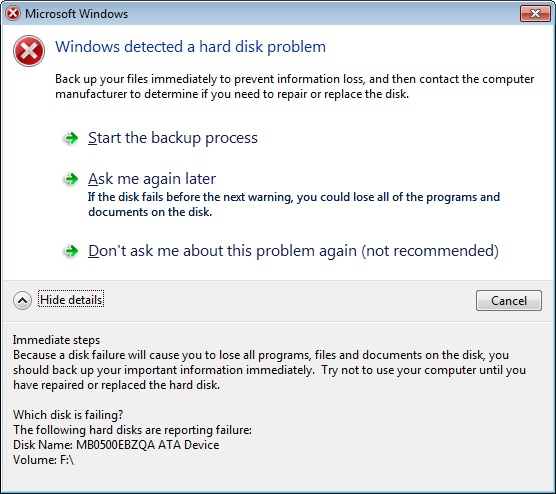The image size is (556, 494).
Task: Click the warning text under Ask me again later
Action: coord(294,204)
